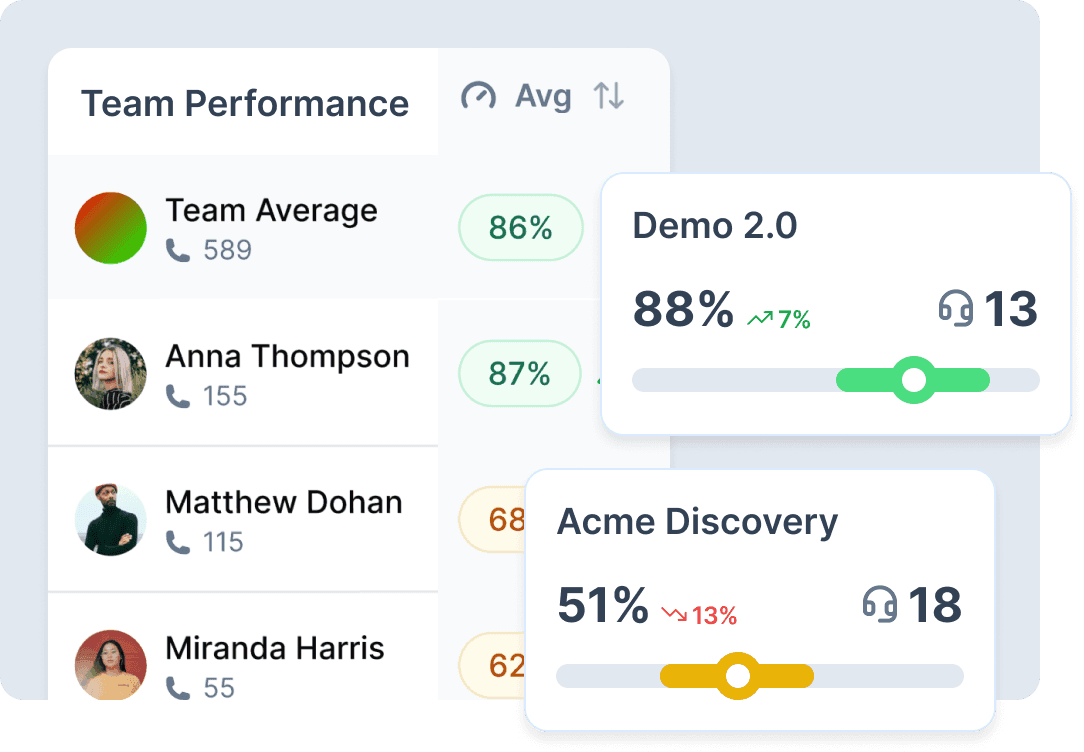Viewport: 1084px width, 752px height.
Task: Click the sort arrows next to Avg
Action: (610, 97)
